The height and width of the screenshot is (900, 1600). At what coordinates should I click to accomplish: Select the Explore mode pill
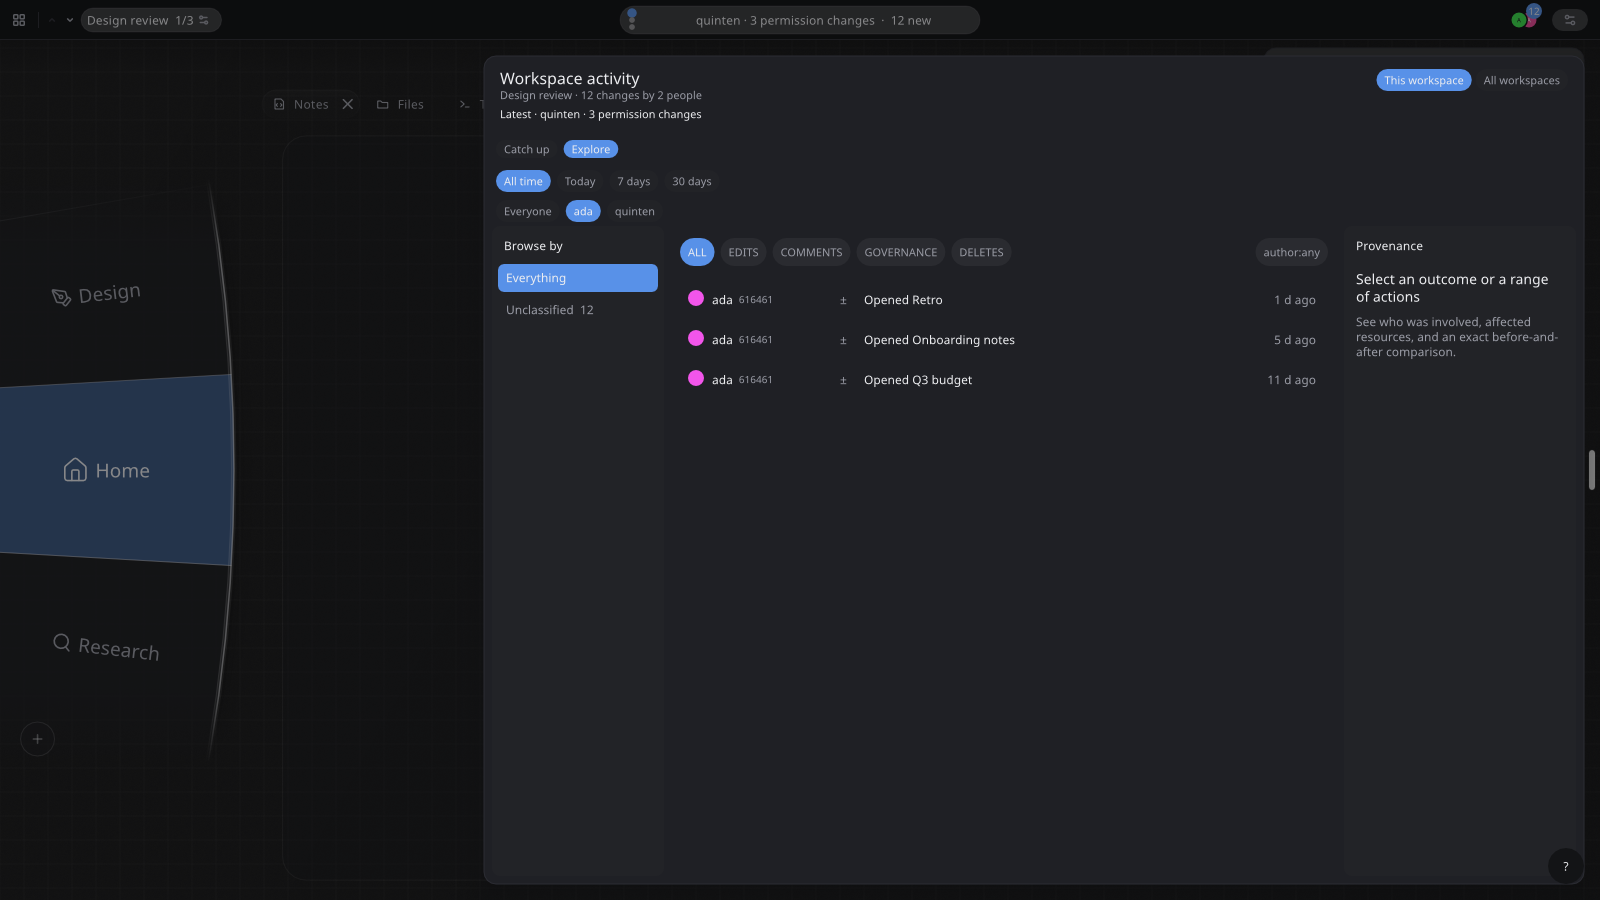(x=591, y=149)
